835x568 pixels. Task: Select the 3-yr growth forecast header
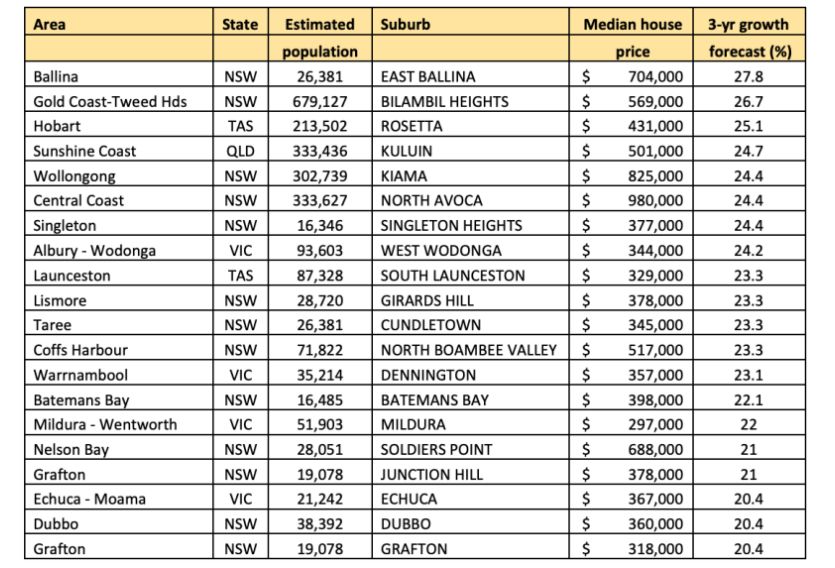coord(749,35)
